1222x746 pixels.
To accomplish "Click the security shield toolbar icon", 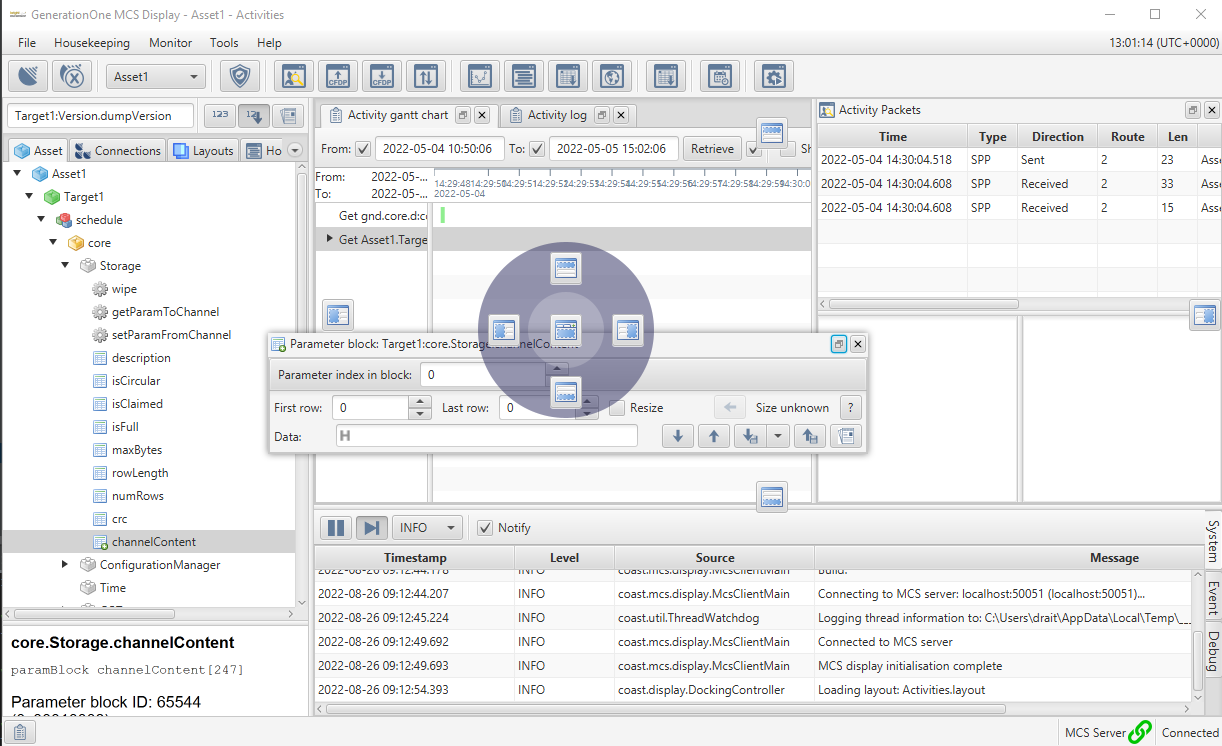I will [239, 76].
